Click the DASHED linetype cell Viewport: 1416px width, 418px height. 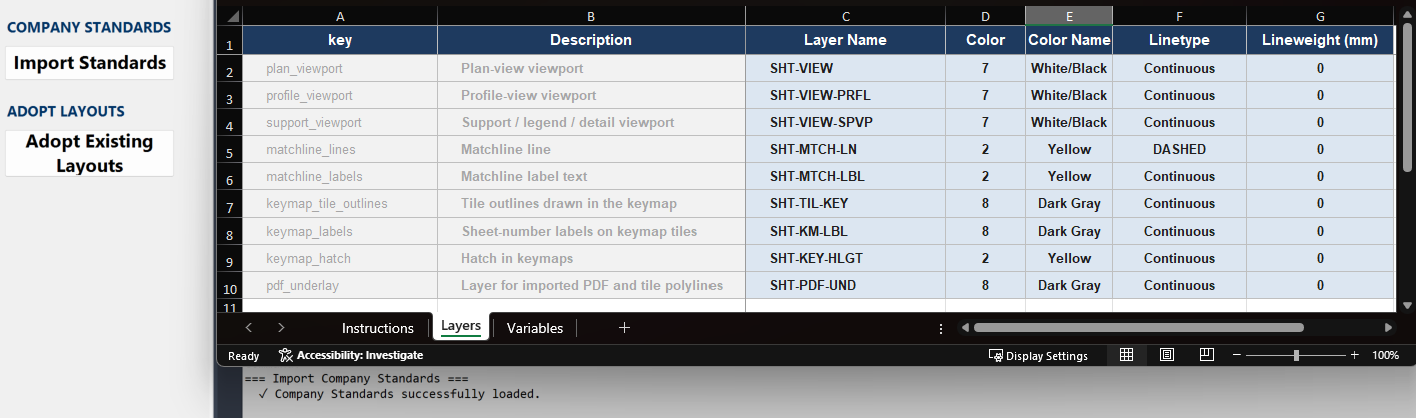[x=1180, y=149]
